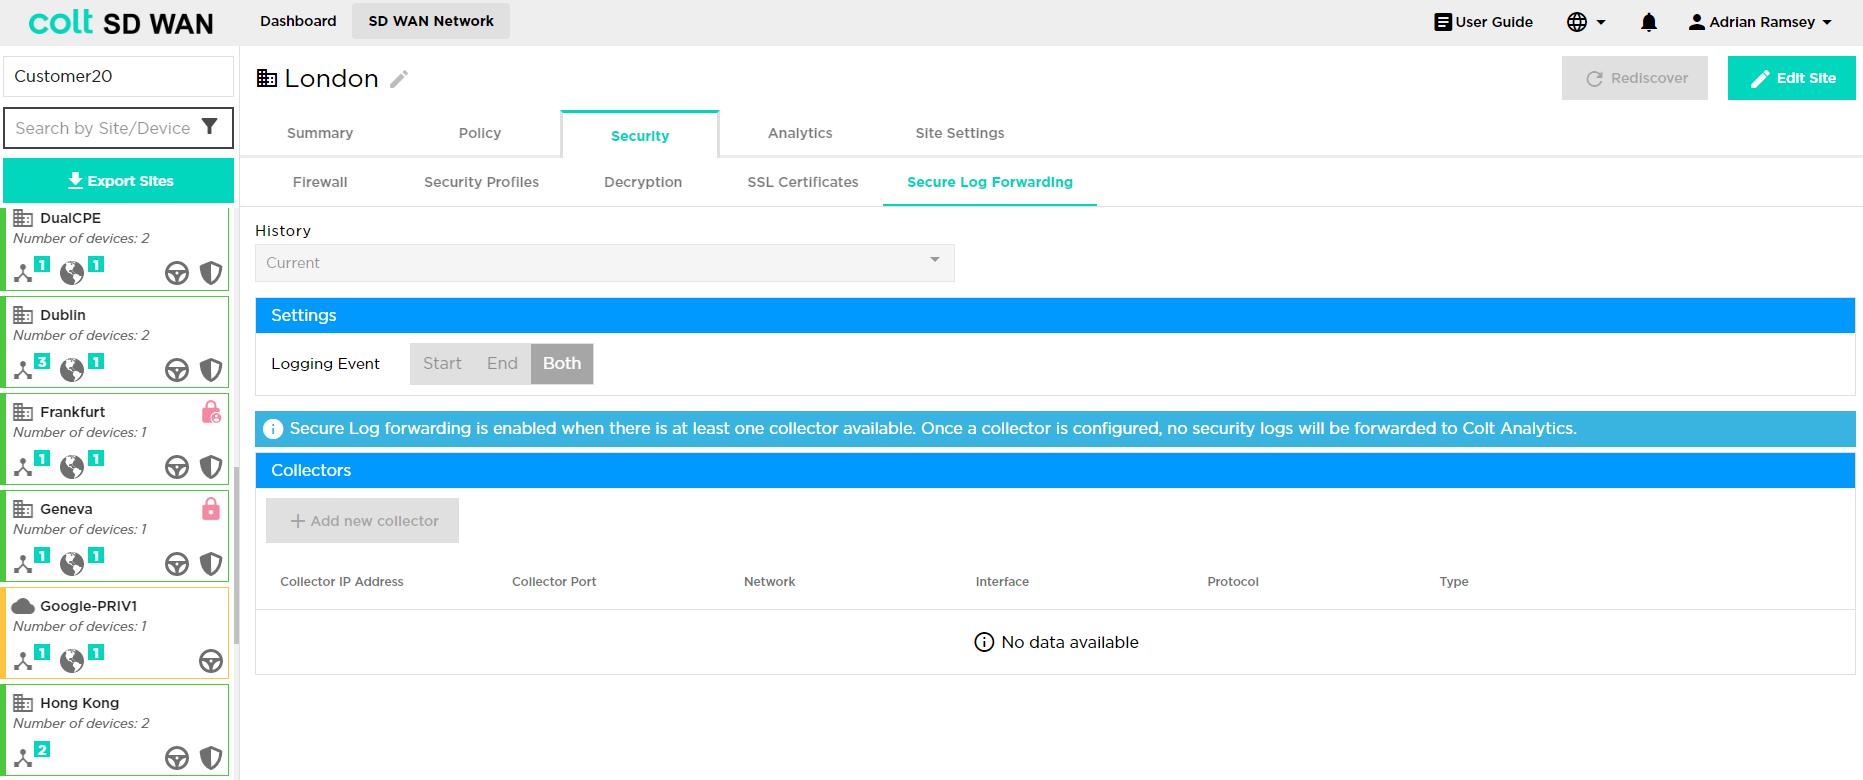Screen dimensions: 1863x780
Task: Click the Google-PRIV1 internet globe icon
Action: tap(72, 660)
